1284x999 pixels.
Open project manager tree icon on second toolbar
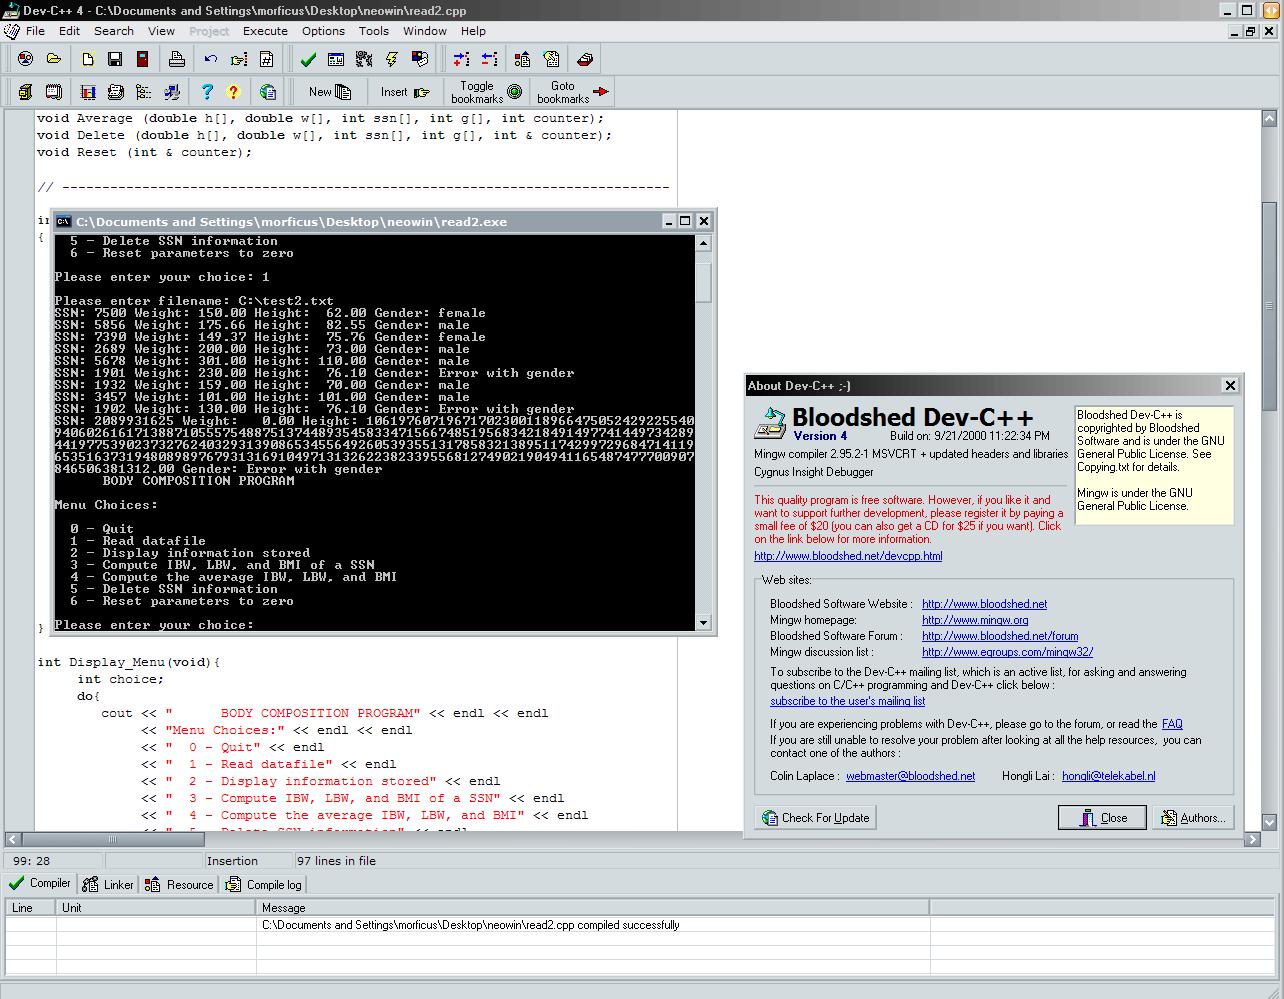(143, 91)
